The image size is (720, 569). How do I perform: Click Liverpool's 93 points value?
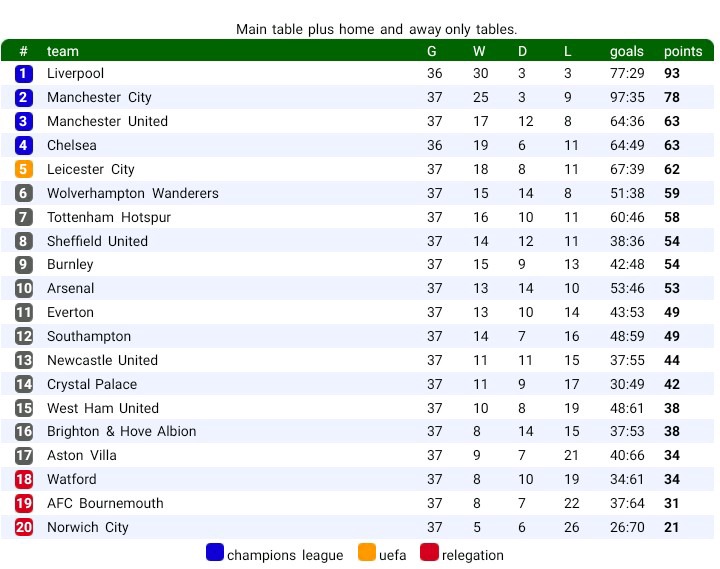671,74
